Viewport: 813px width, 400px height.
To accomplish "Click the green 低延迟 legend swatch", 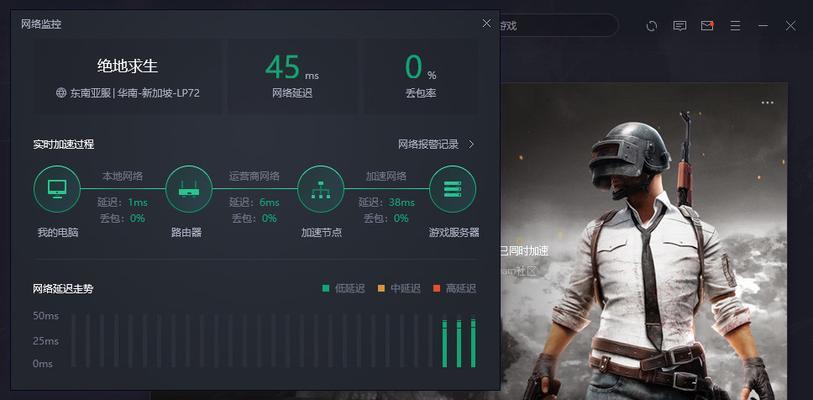I will [x=326, y=288].
